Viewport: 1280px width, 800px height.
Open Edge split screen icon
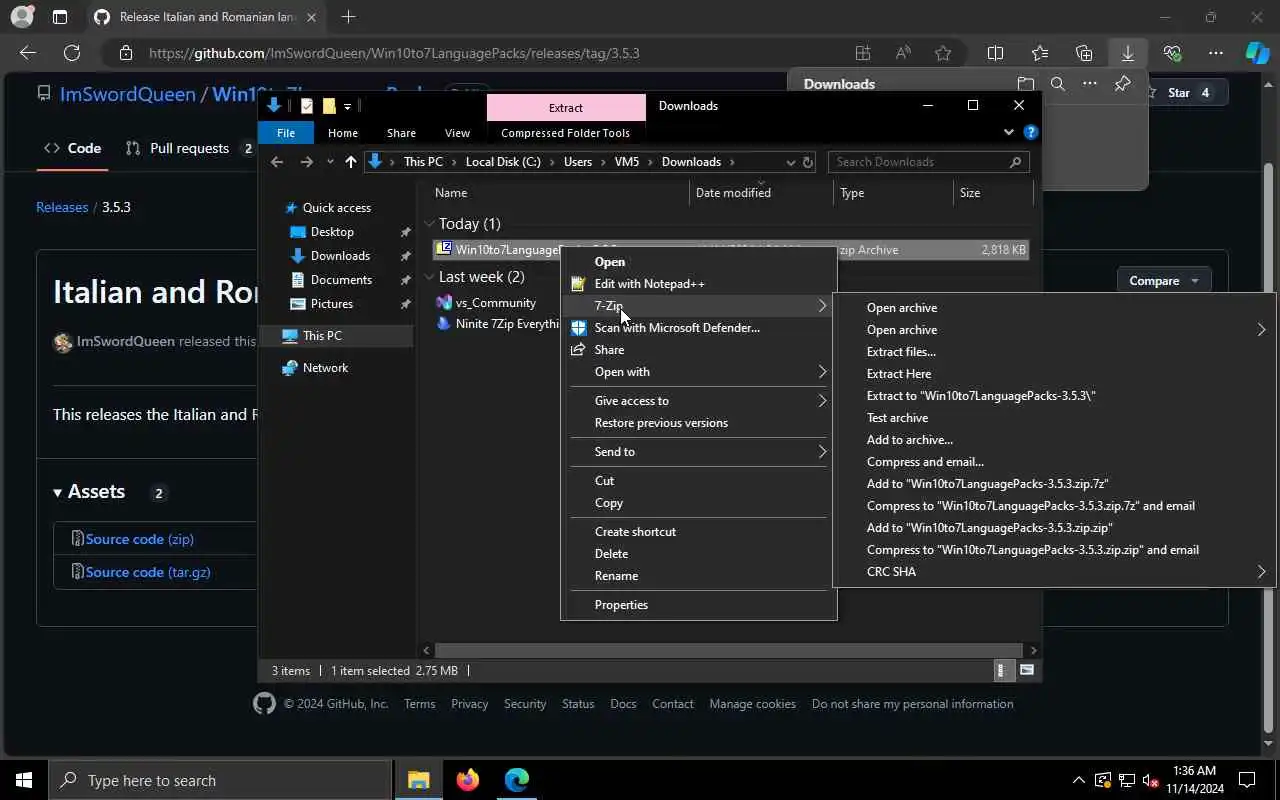[x=995, y=53]
